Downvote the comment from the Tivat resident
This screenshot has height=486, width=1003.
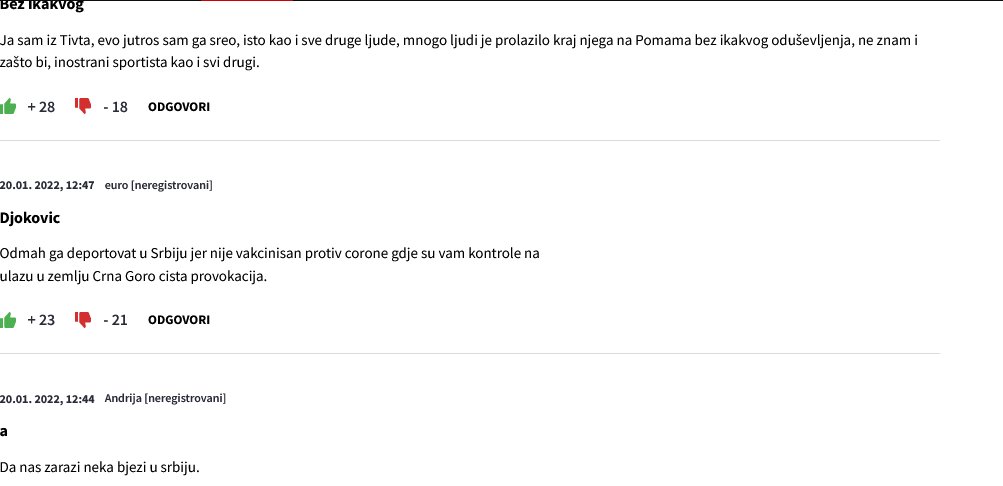tap(83, 106)
